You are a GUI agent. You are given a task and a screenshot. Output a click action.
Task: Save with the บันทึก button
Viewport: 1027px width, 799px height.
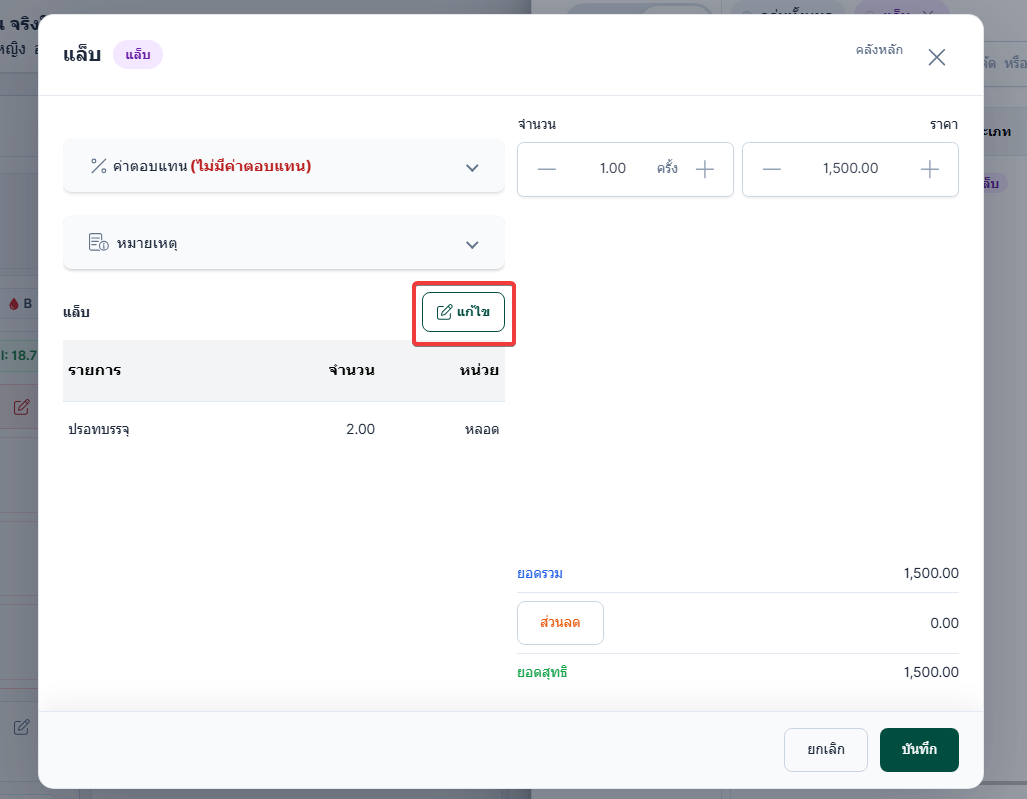pos(919,749)
